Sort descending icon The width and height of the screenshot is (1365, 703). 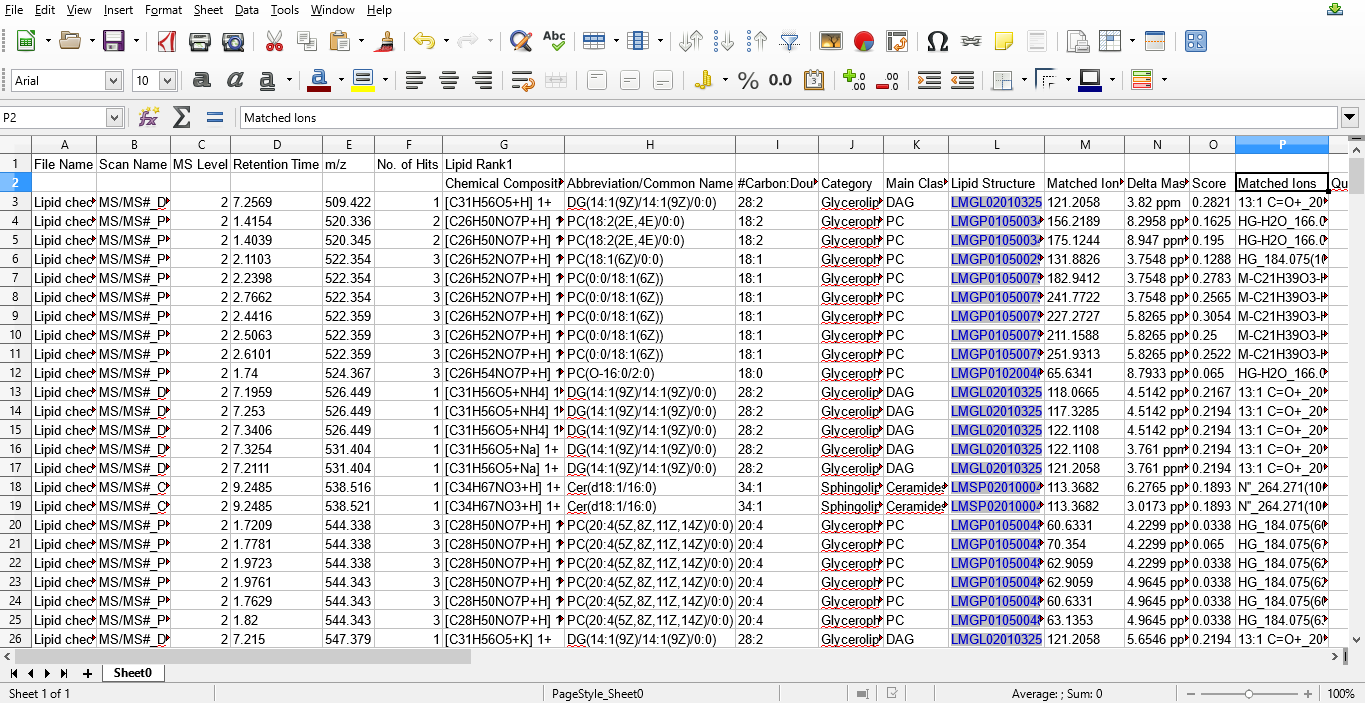[x=758, y=41]
